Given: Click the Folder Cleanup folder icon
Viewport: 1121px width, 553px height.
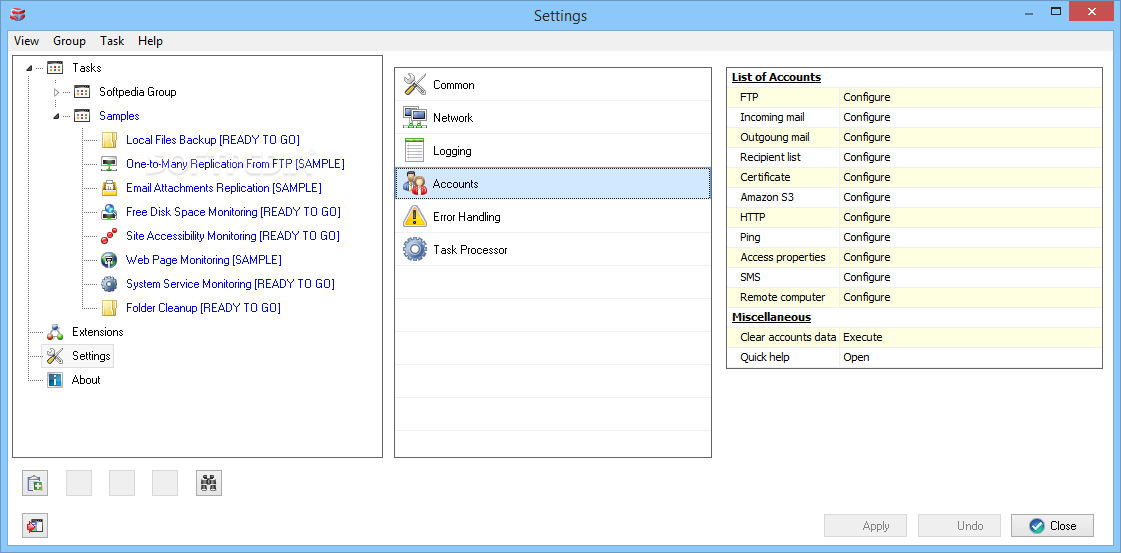Looking at the screenshot, I should [x=109, y=308].
